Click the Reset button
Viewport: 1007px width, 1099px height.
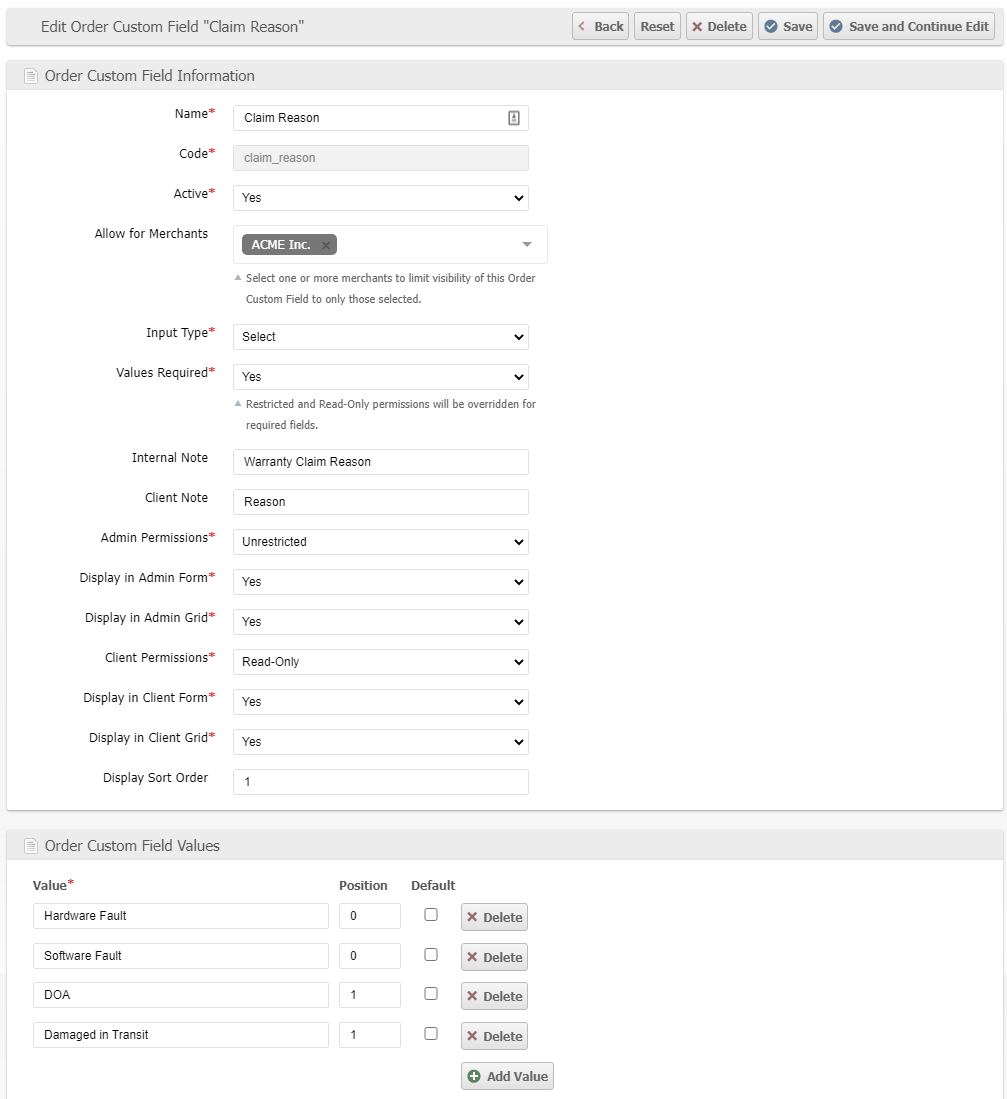pos(657,27)
